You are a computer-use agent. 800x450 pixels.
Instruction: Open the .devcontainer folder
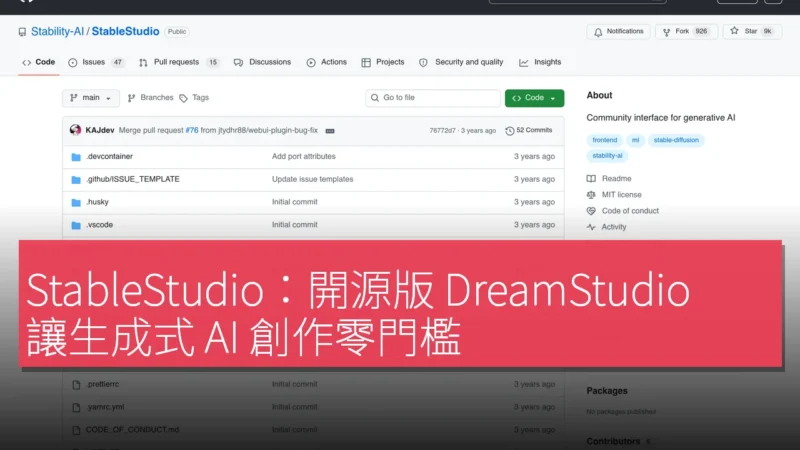[x=109, y=157]
